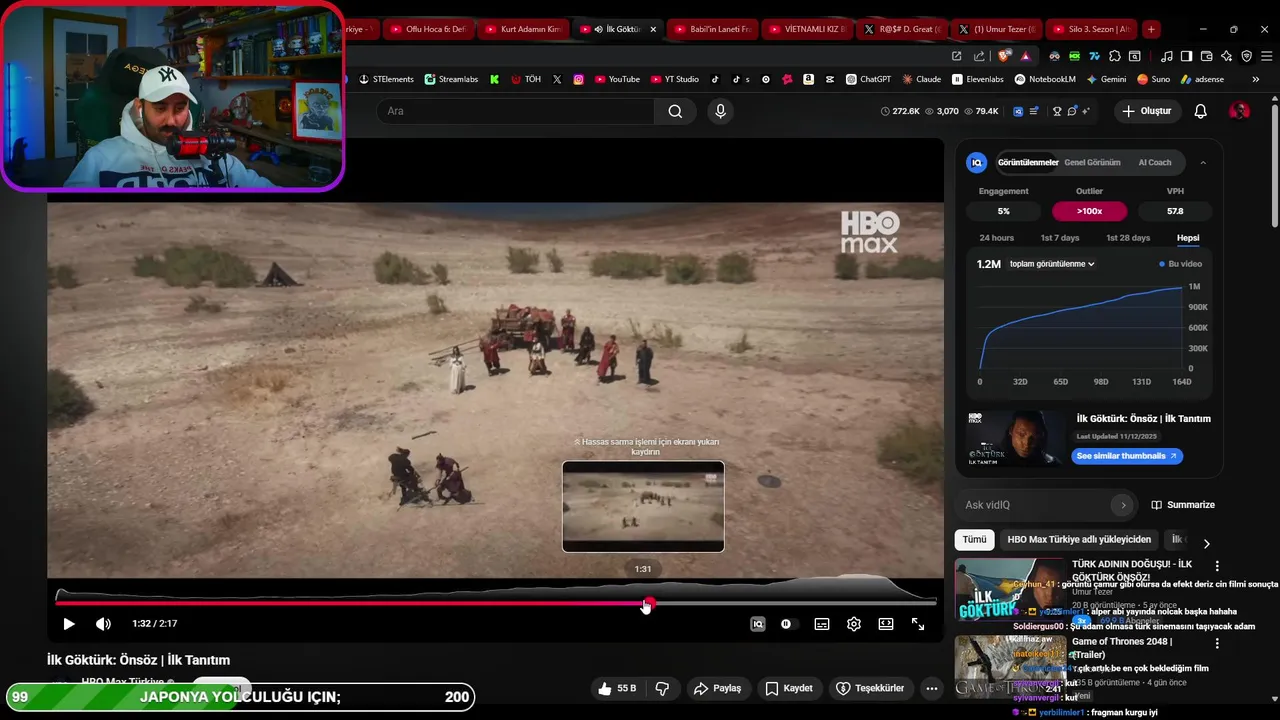Open a new browser tab with plus
This screenshot has height=720, width=1280.
click(1151, 29)
